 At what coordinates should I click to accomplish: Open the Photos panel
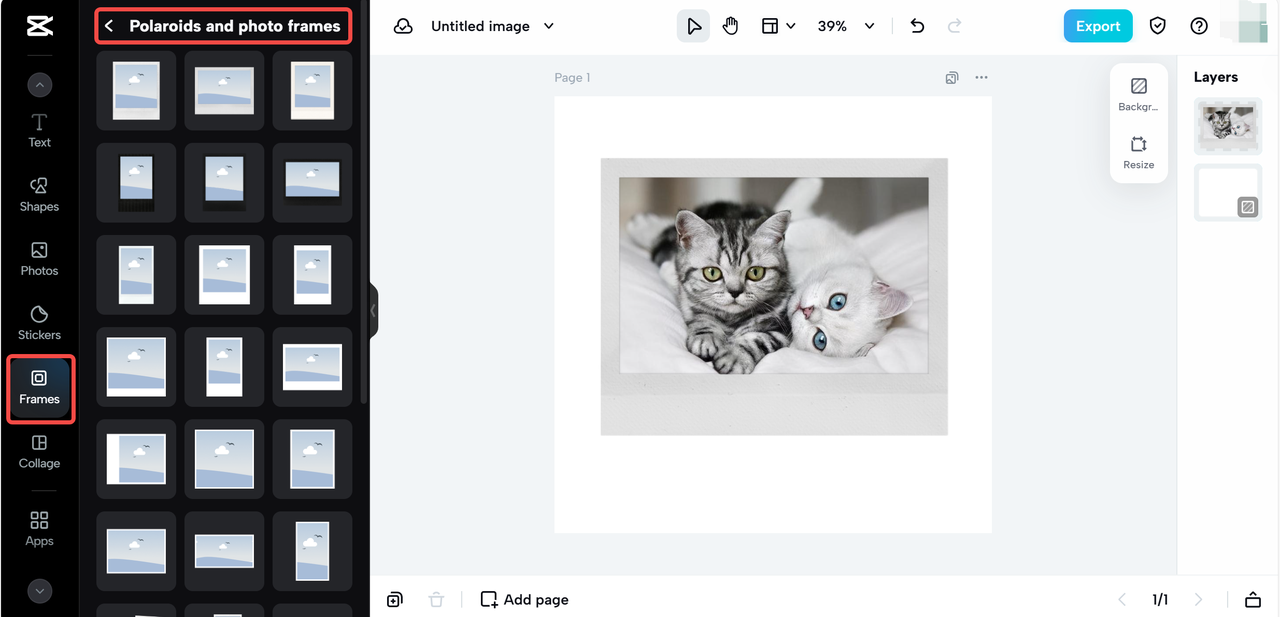(x=39, y=259)
